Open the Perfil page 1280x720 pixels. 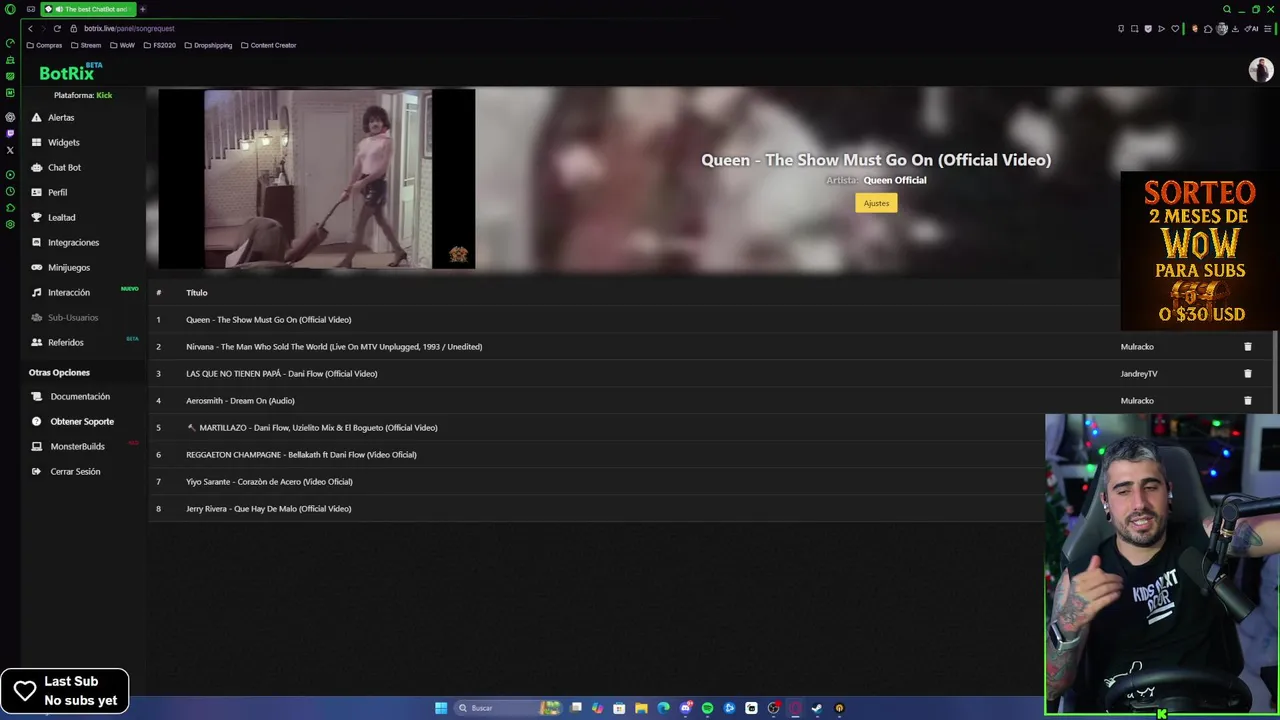tap(57, 192)
